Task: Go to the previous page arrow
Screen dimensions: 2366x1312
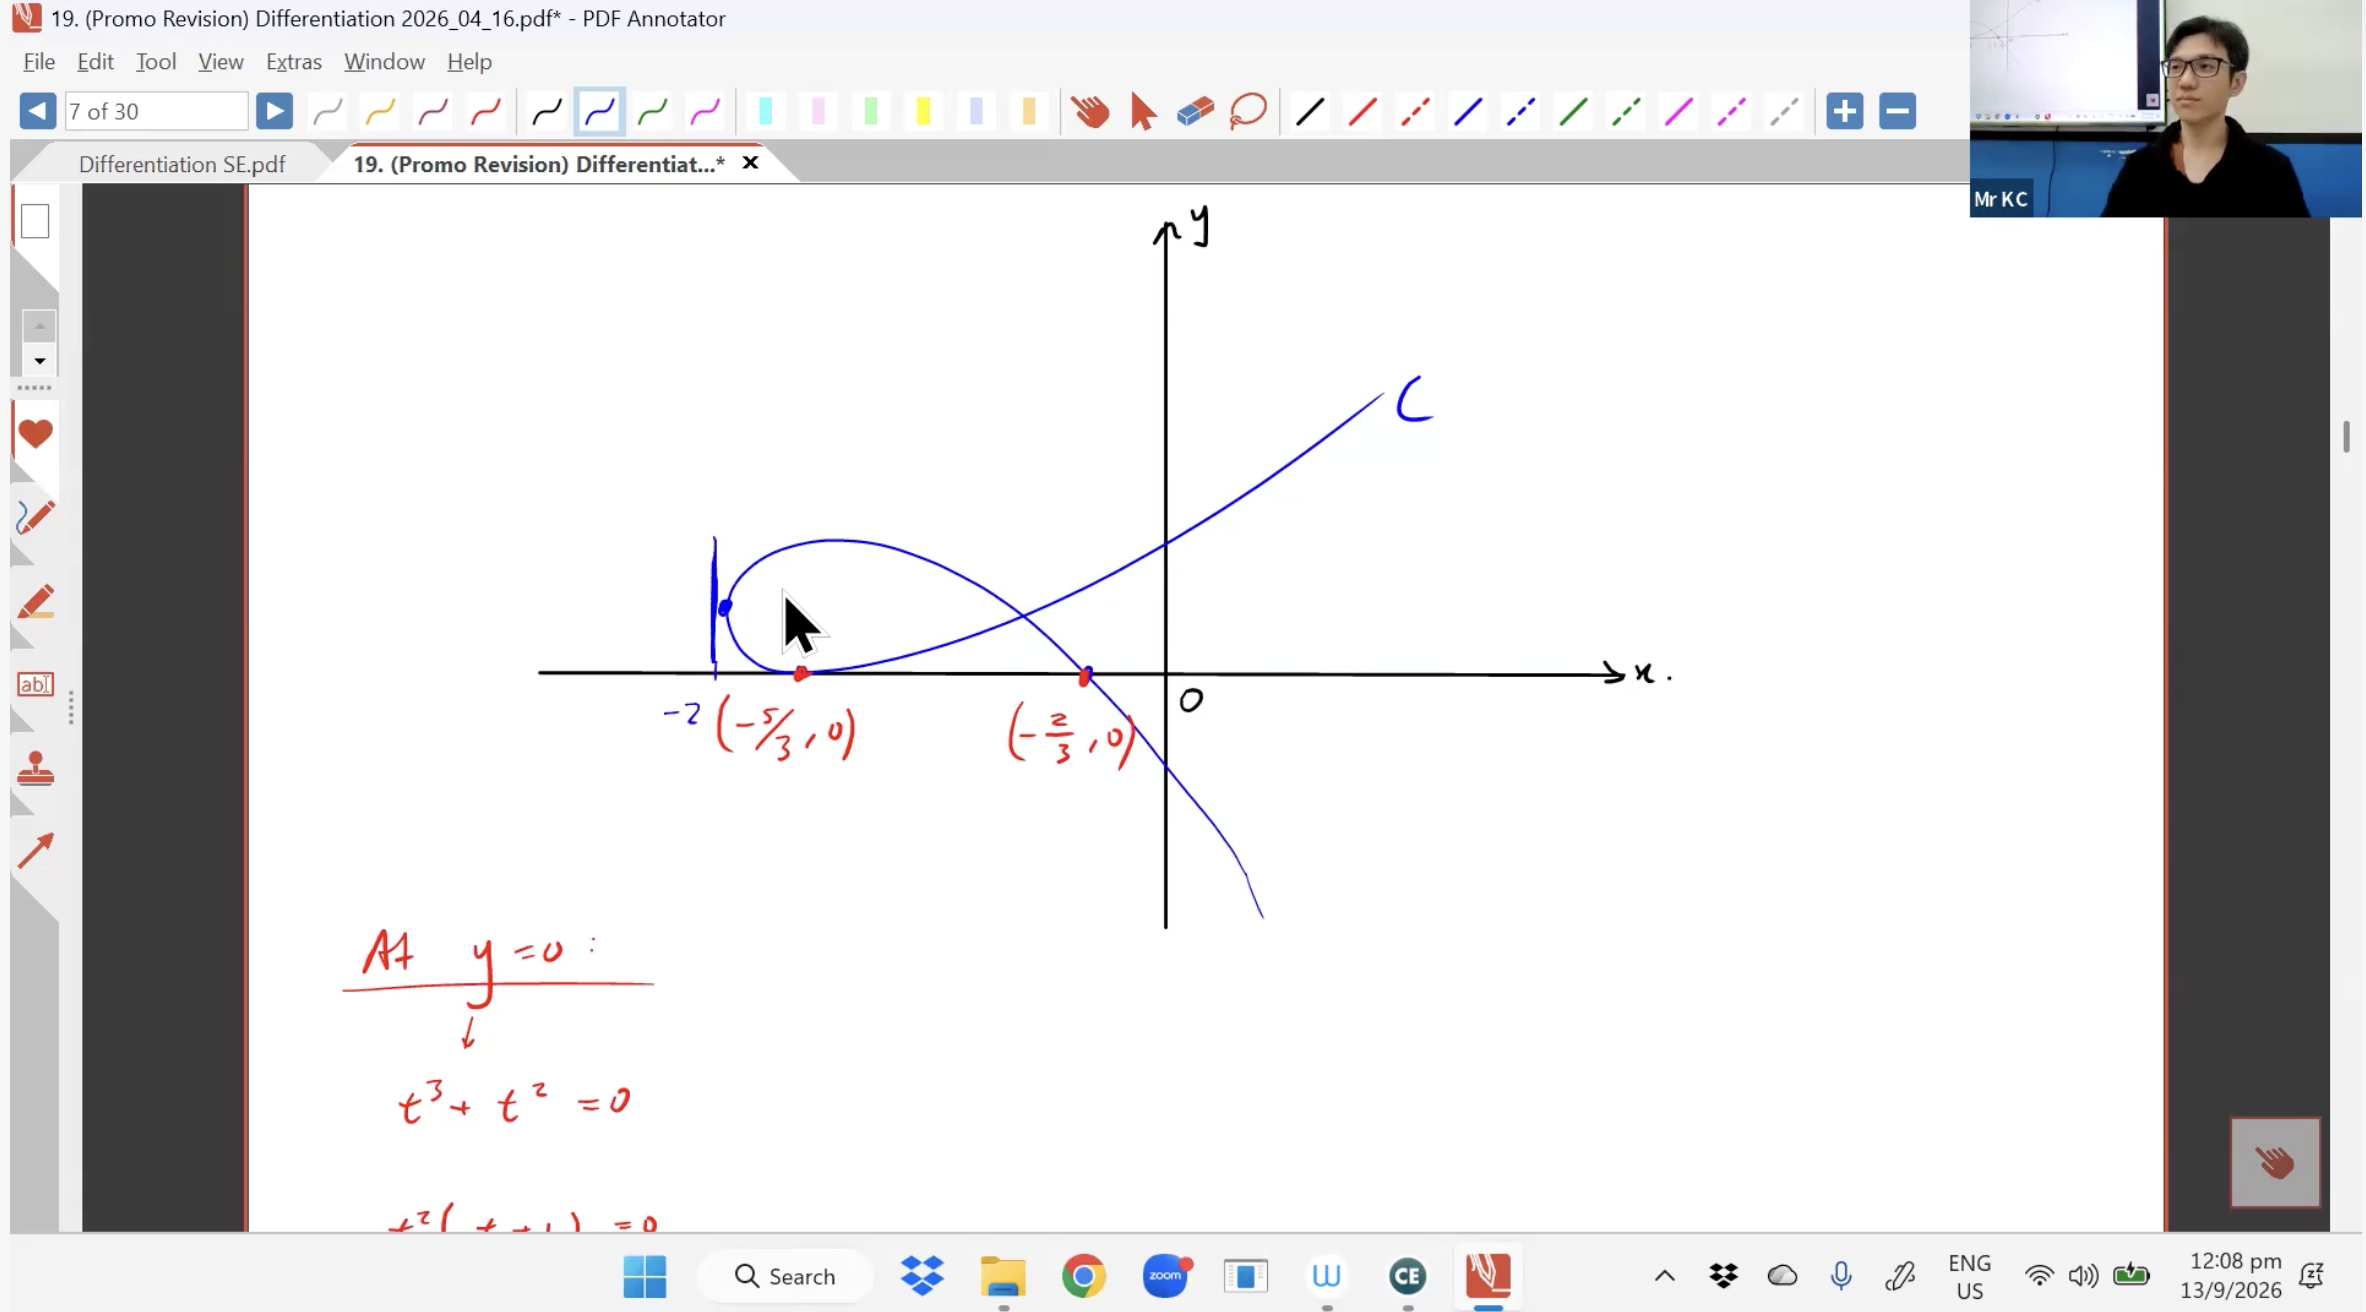Action: point(38,111)
